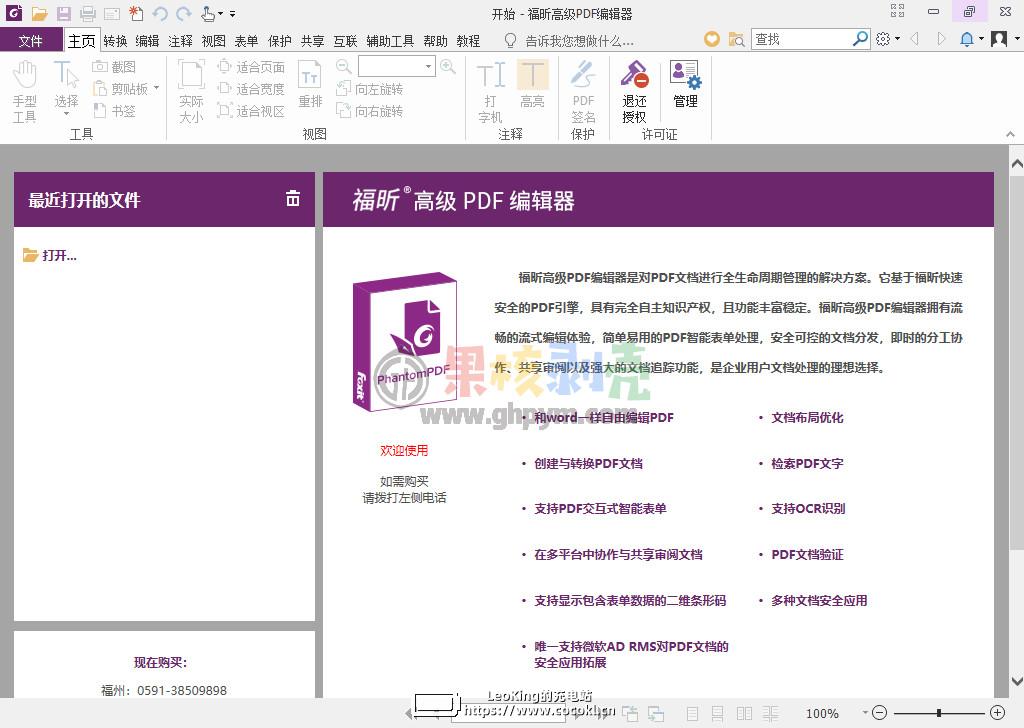Switch to the 共享 (Share) ribbon tab
The width and height of the screenshot is (1024, 728).
click(312, 41)
